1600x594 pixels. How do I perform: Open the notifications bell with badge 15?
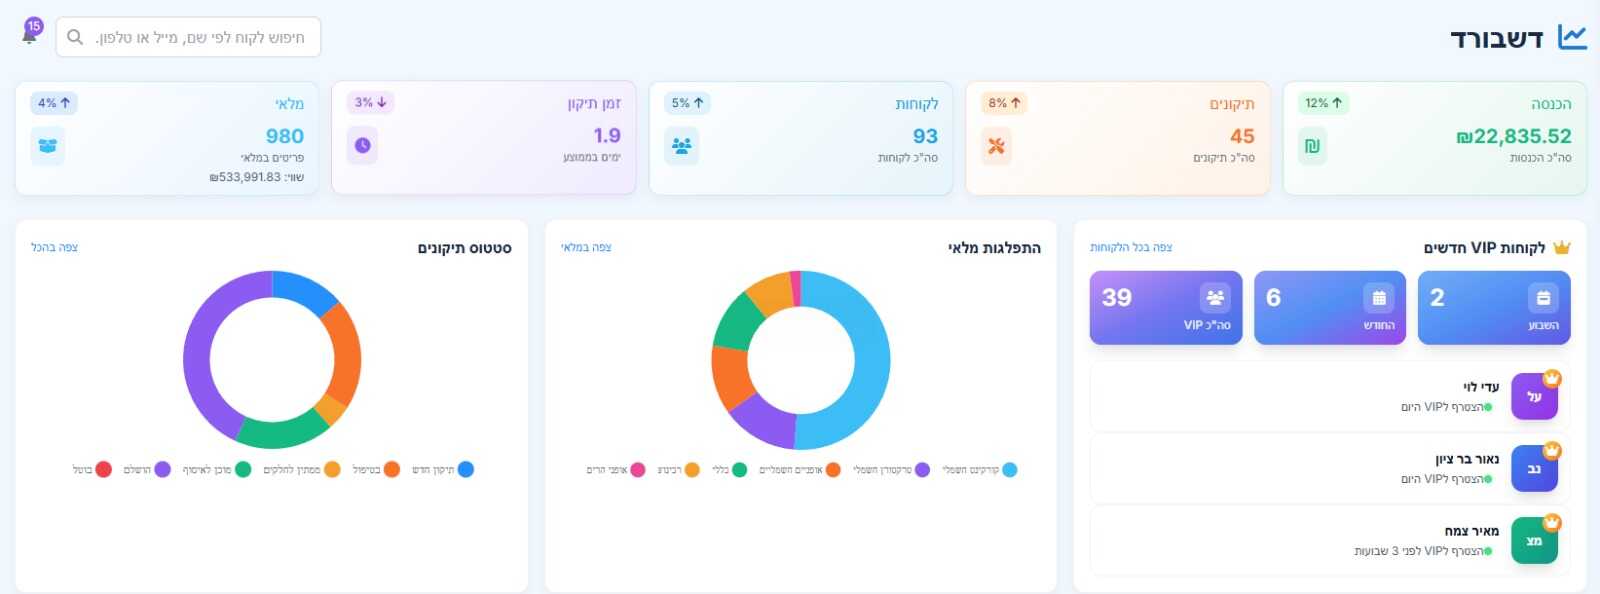(x=30, y=35)
